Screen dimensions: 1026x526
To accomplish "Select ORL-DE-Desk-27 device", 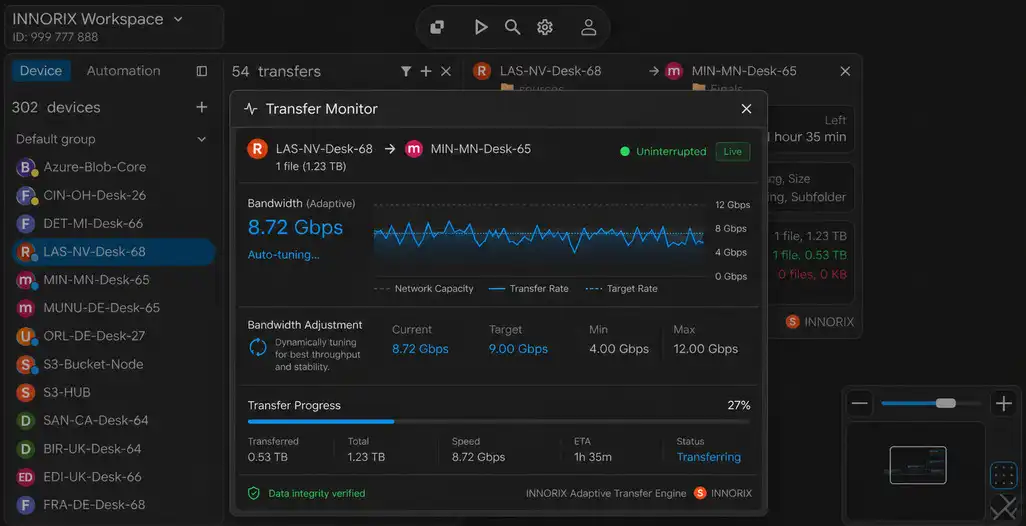I will (x=113, y=336).
